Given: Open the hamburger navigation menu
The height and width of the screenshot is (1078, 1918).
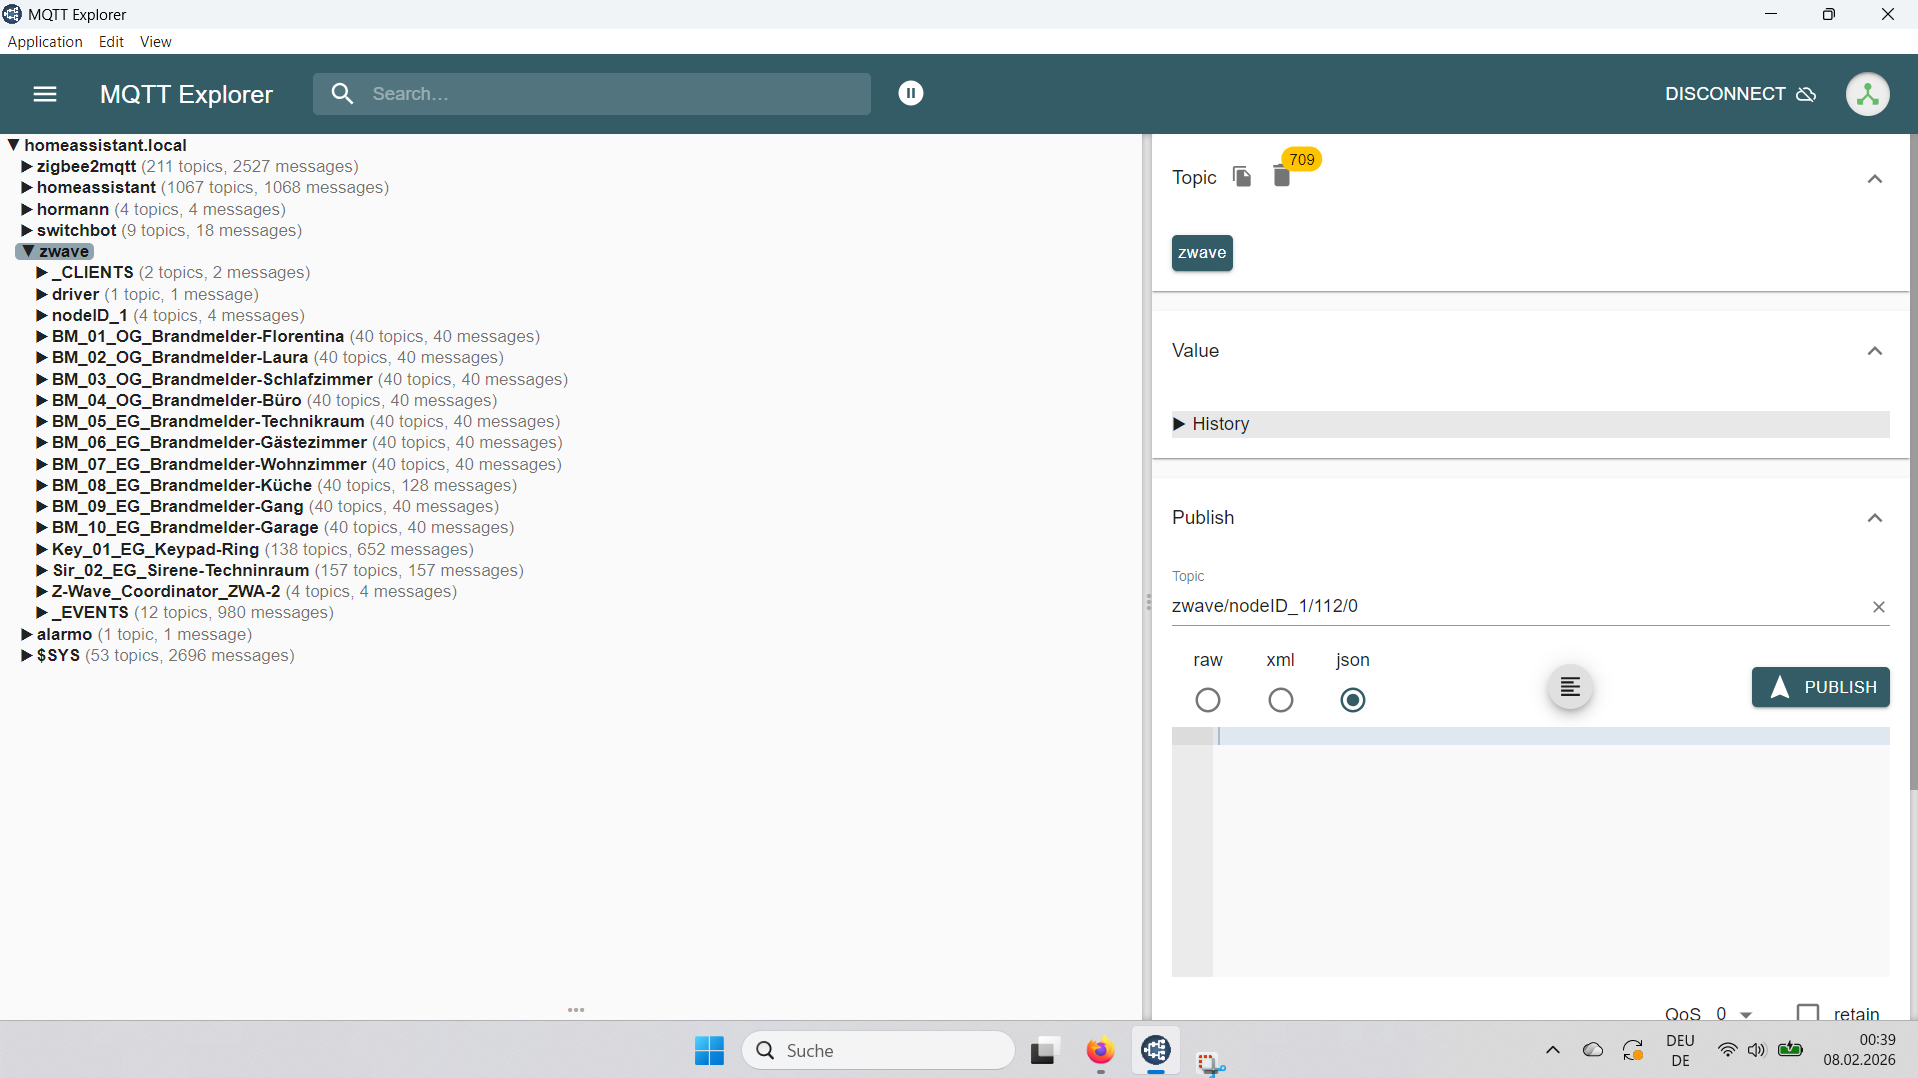Looking at the screenshot, I should [x=45, y=94].
